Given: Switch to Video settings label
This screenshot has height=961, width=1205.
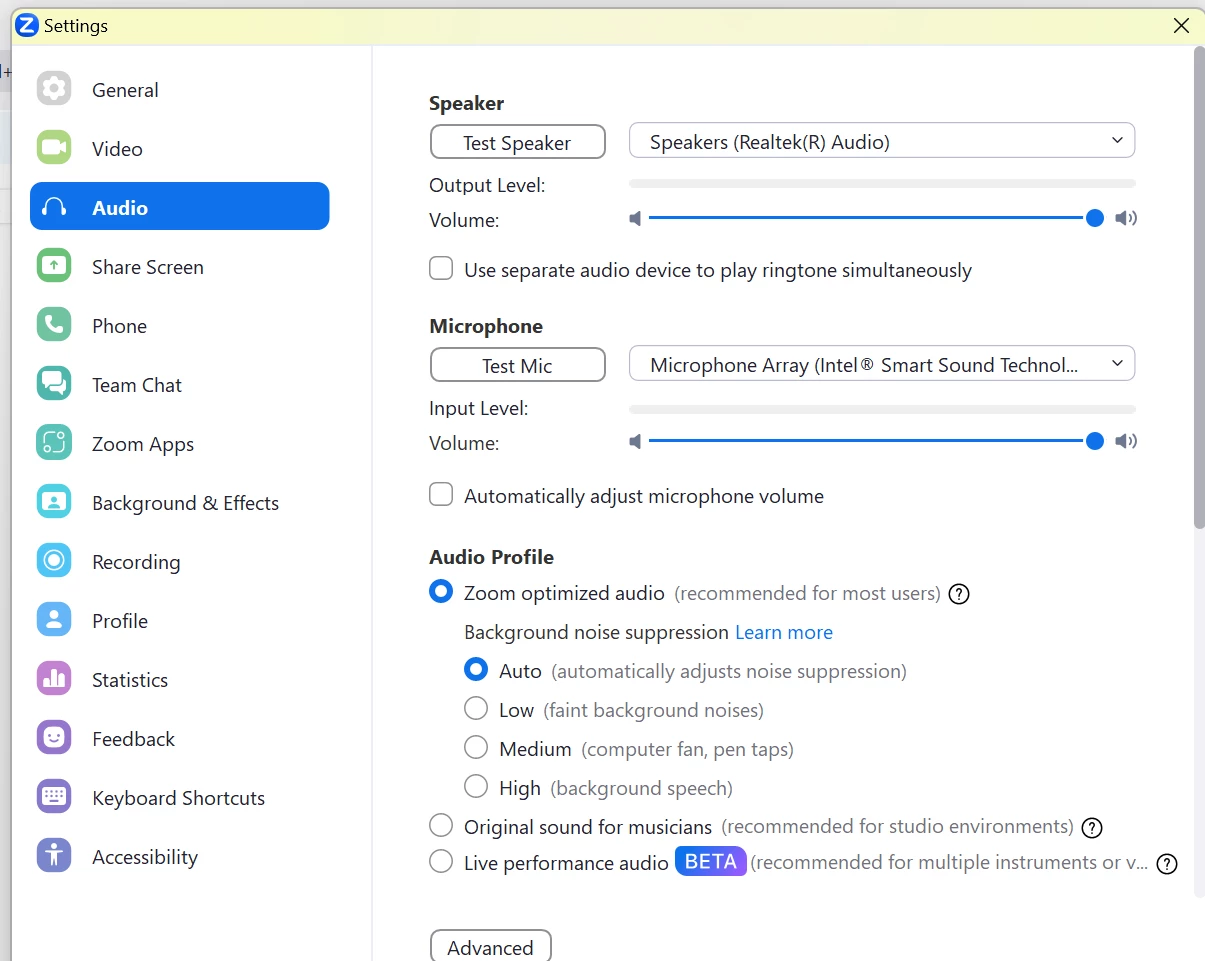Looking at the screenshot, I should [x=117, y=149].
